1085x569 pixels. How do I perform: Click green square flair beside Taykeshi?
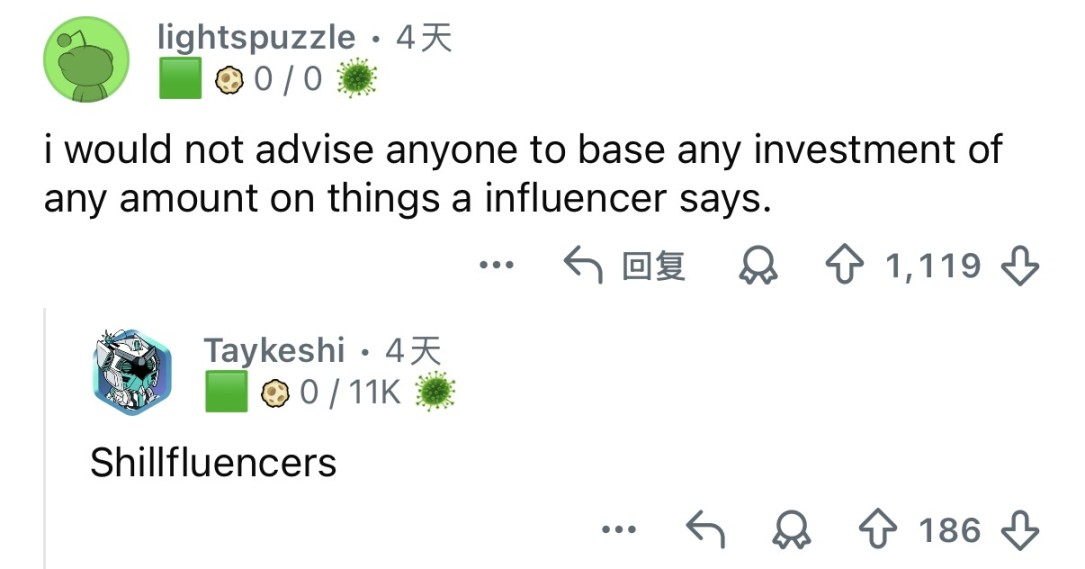click(227, 391)
